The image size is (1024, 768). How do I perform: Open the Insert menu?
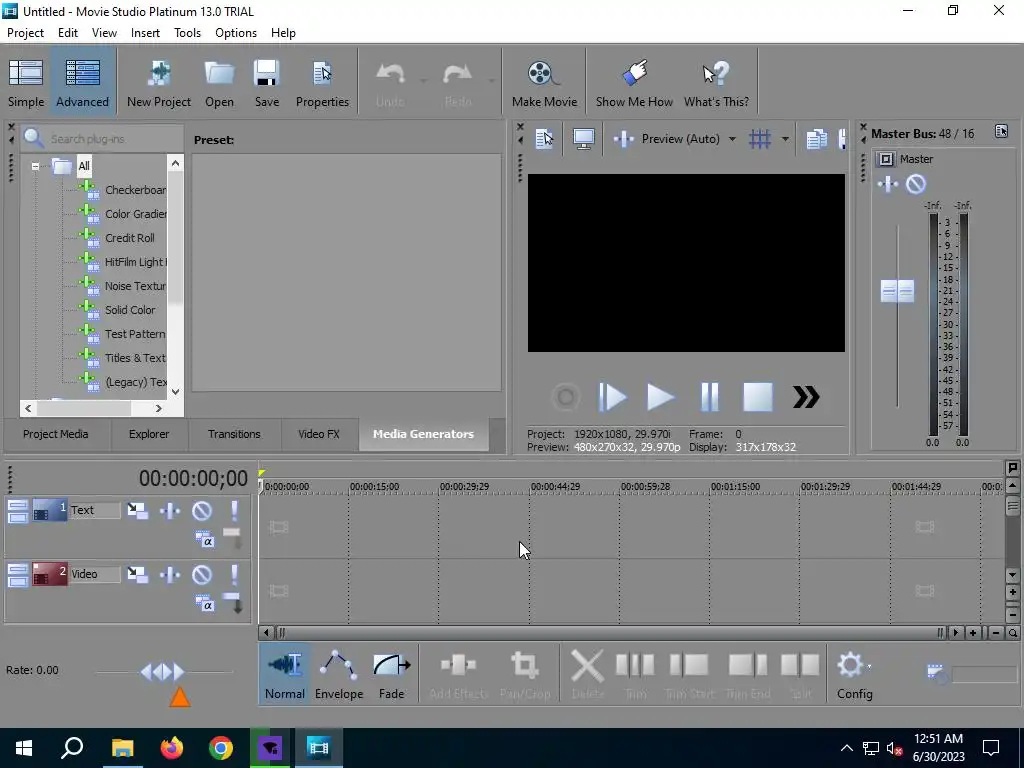(x=145, y=33)
